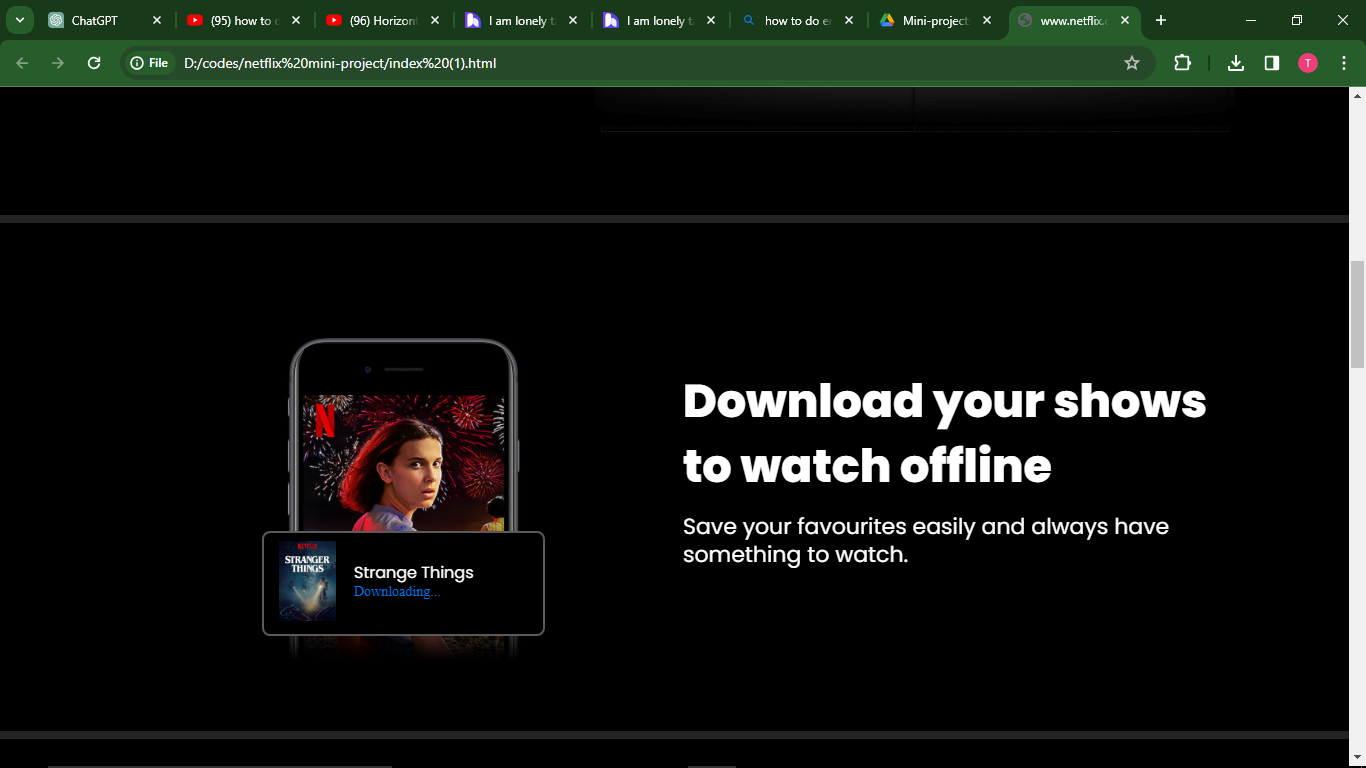Expand the tab search dropdown arrow

(19, 20)
